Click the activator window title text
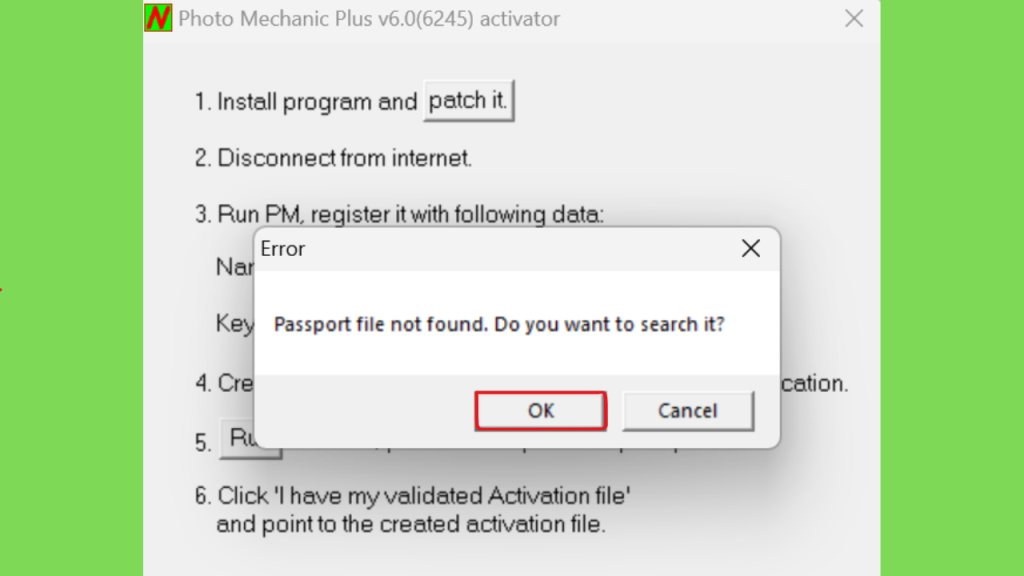The image size is (1024, 576). (369, 19)
